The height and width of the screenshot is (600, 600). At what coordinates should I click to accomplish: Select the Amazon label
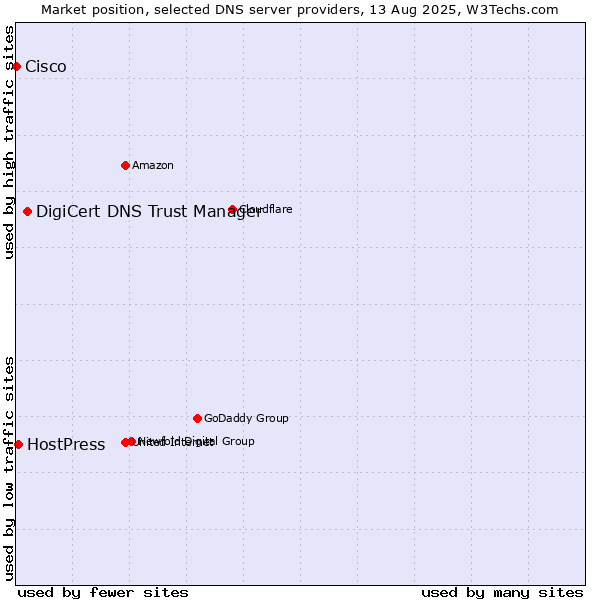[153, 165]
